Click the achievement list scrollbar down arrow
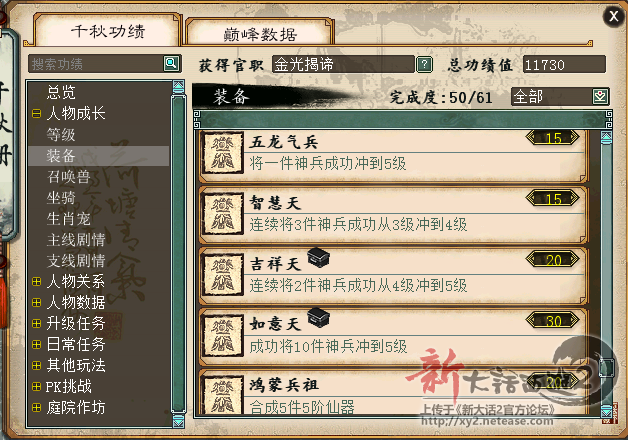Viewport: 628px width, 440px height. [606, 411]
